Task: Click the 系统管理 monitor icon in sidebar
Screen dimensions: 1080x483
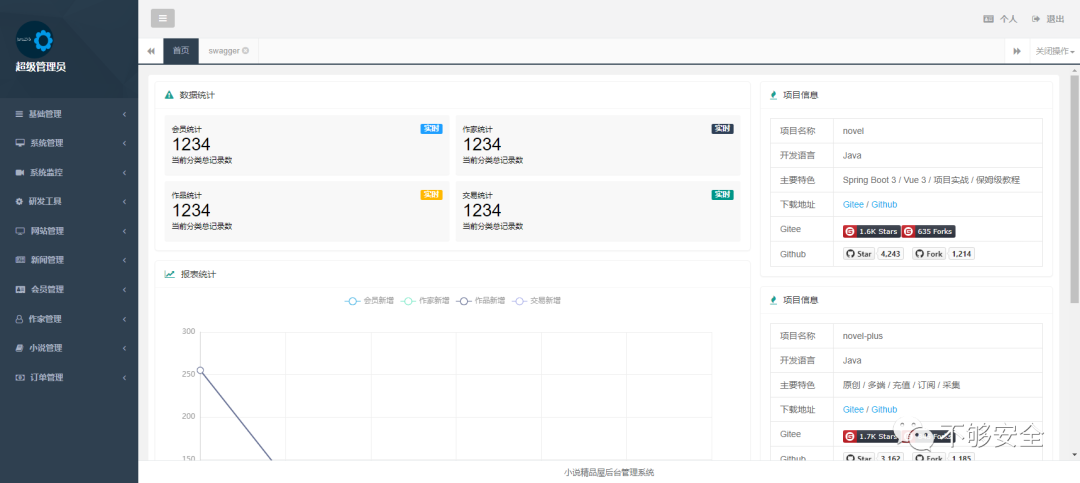Action: tap(20, 143)
